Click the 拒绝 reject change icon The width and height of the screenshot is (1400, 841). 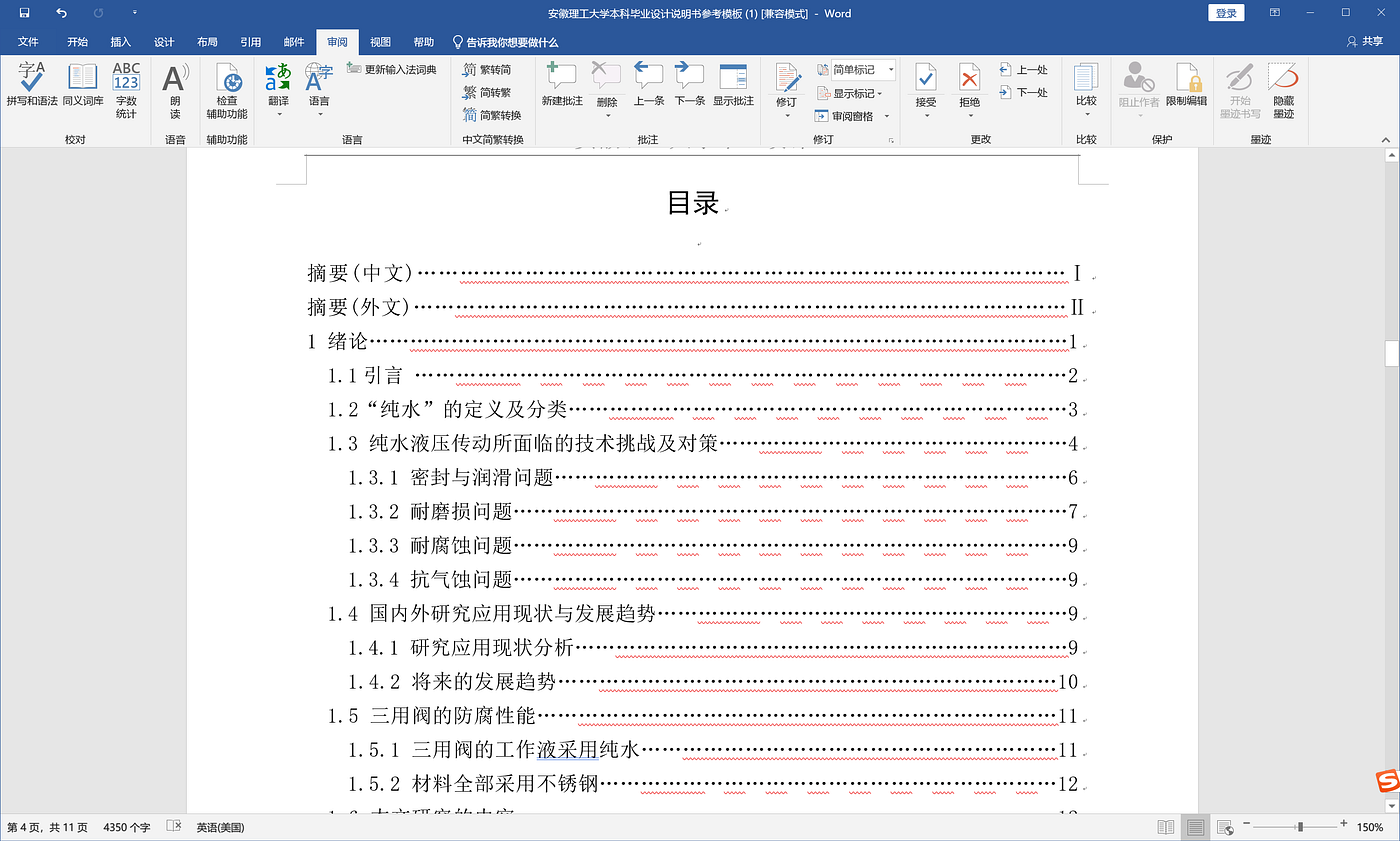click(x=970, y=78)
